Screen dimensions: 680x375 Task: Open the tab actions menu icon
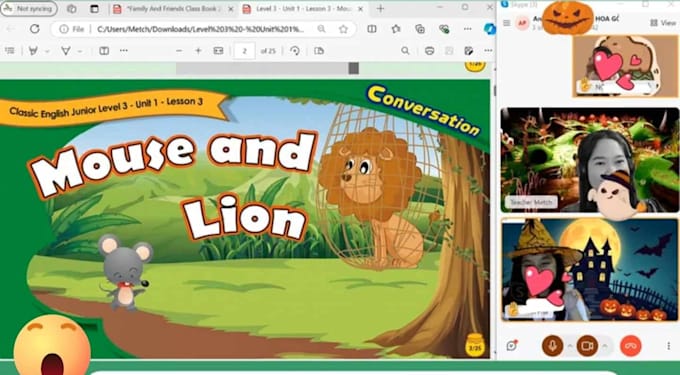(x=94, y=9)
